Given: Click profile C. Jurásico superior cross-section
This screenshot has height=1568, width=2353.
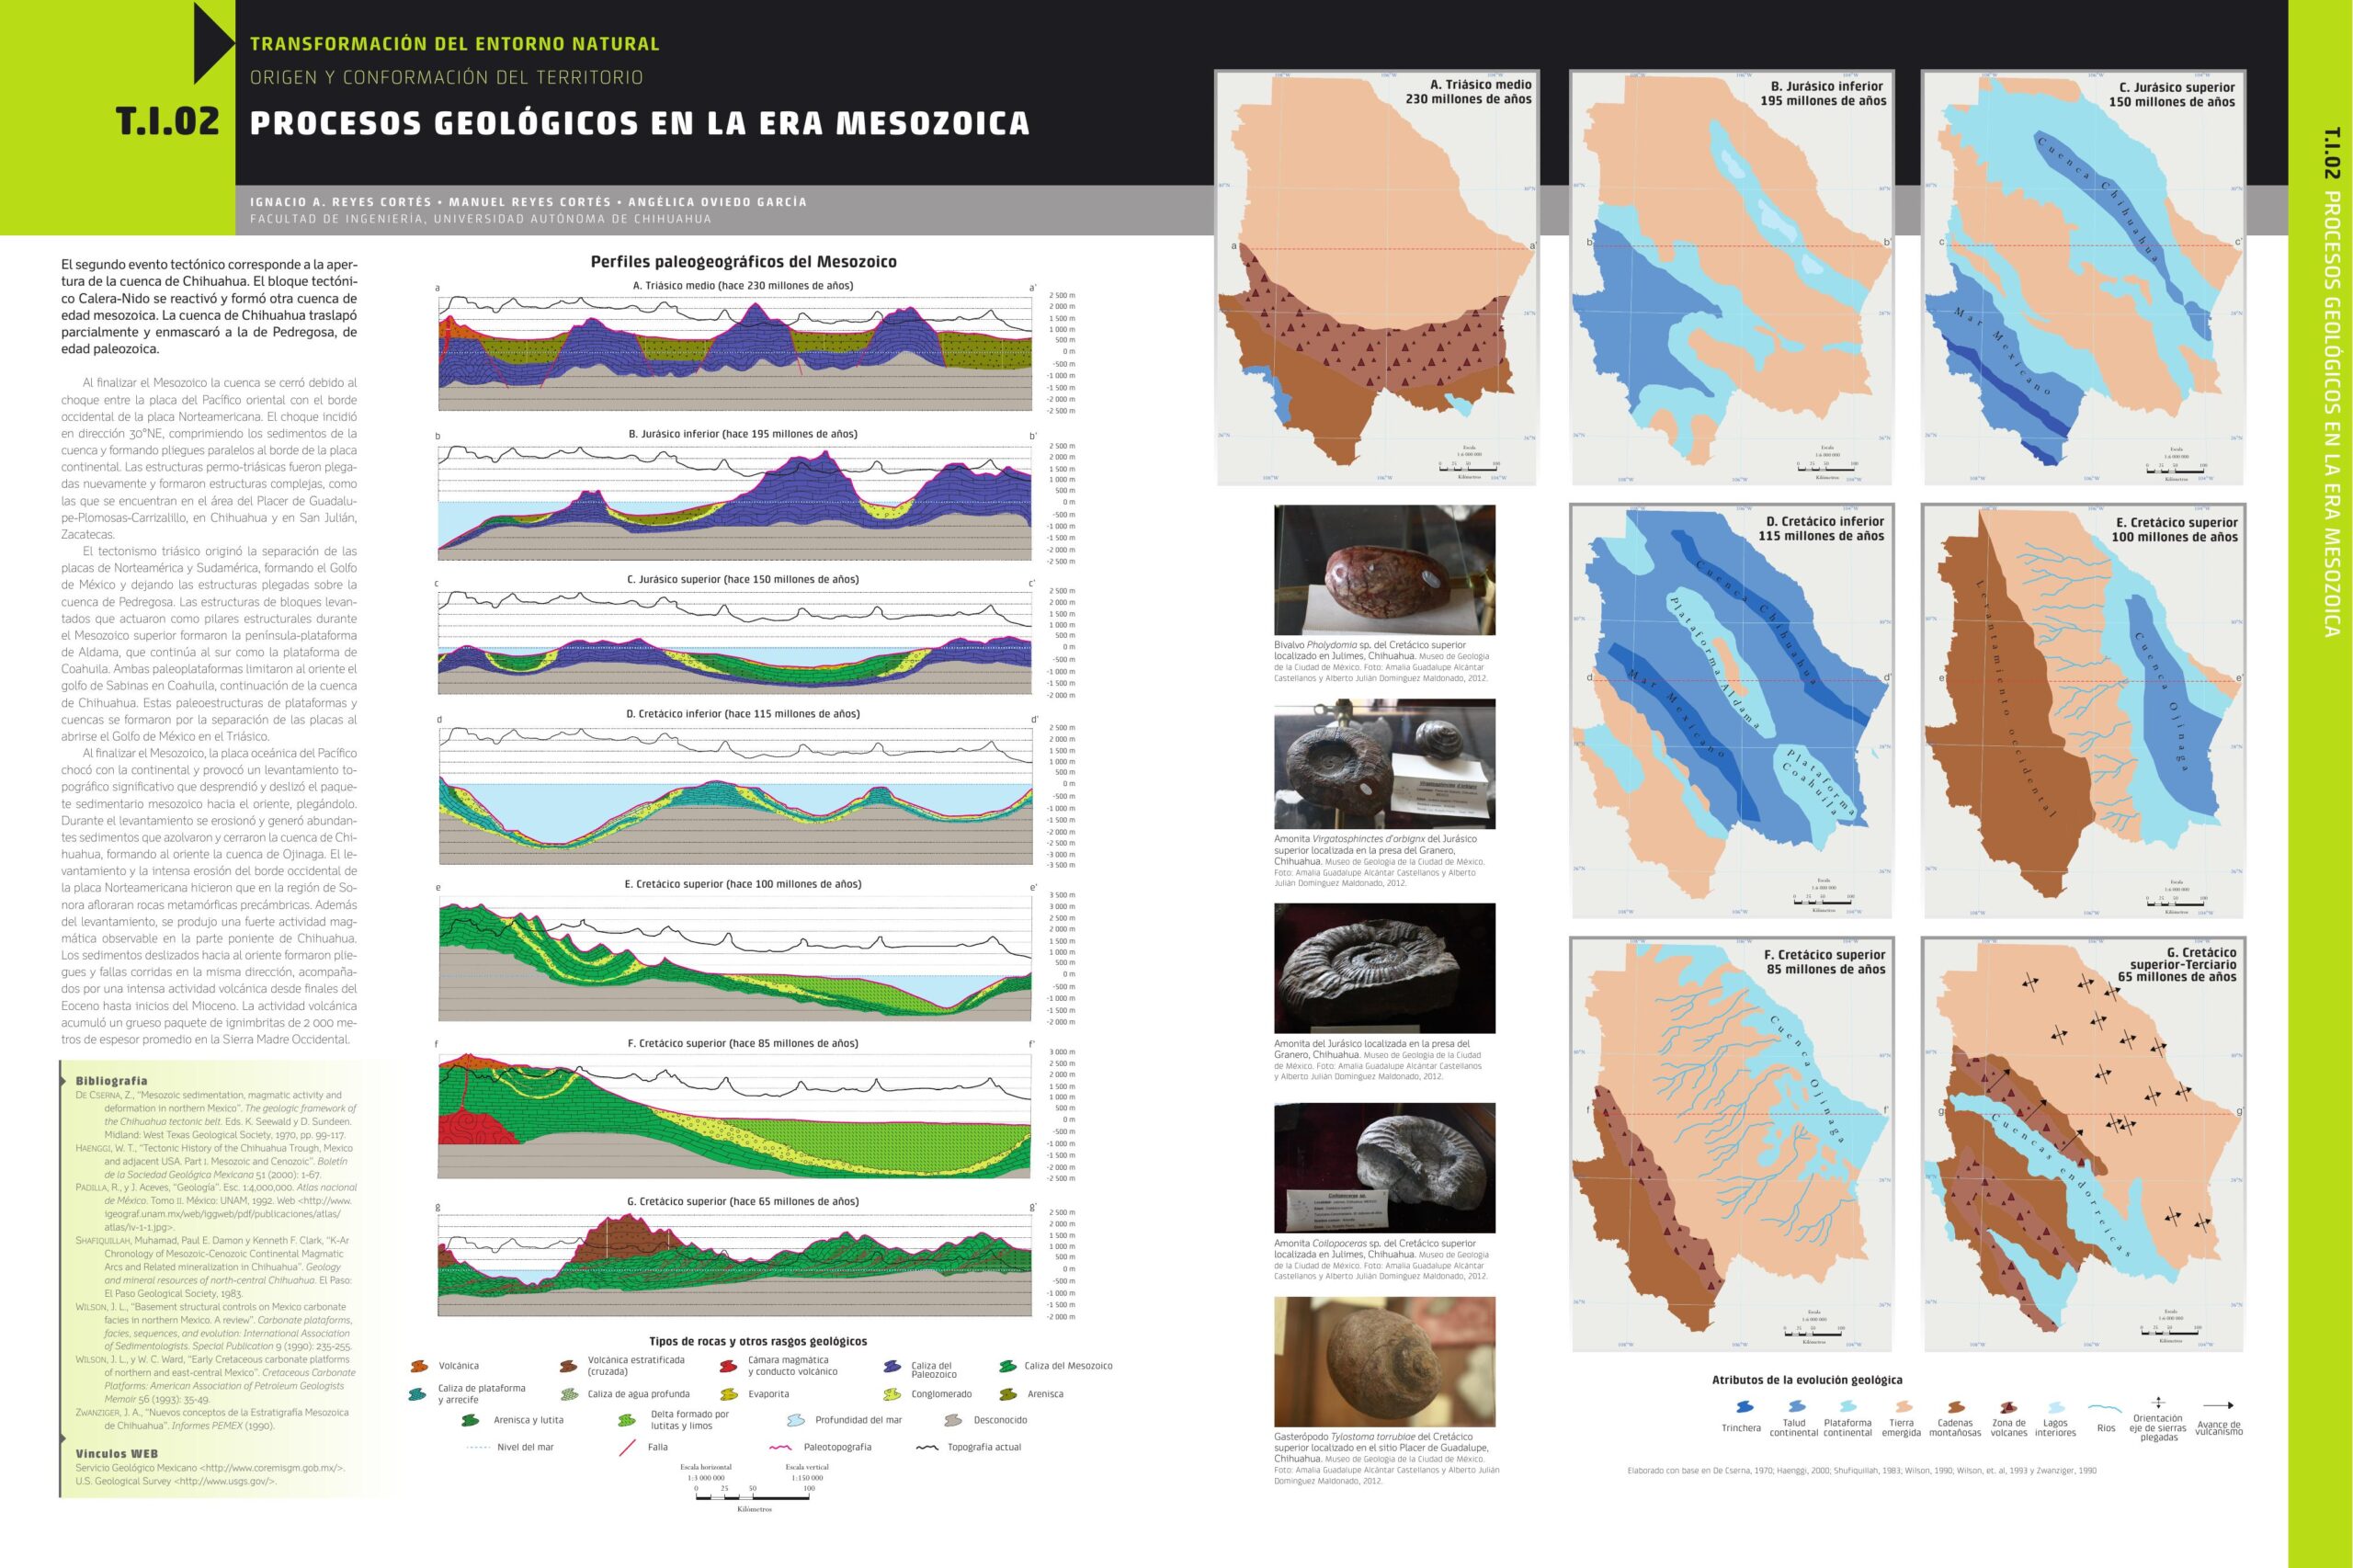Looking at the screenshot, I should point(735,642).
